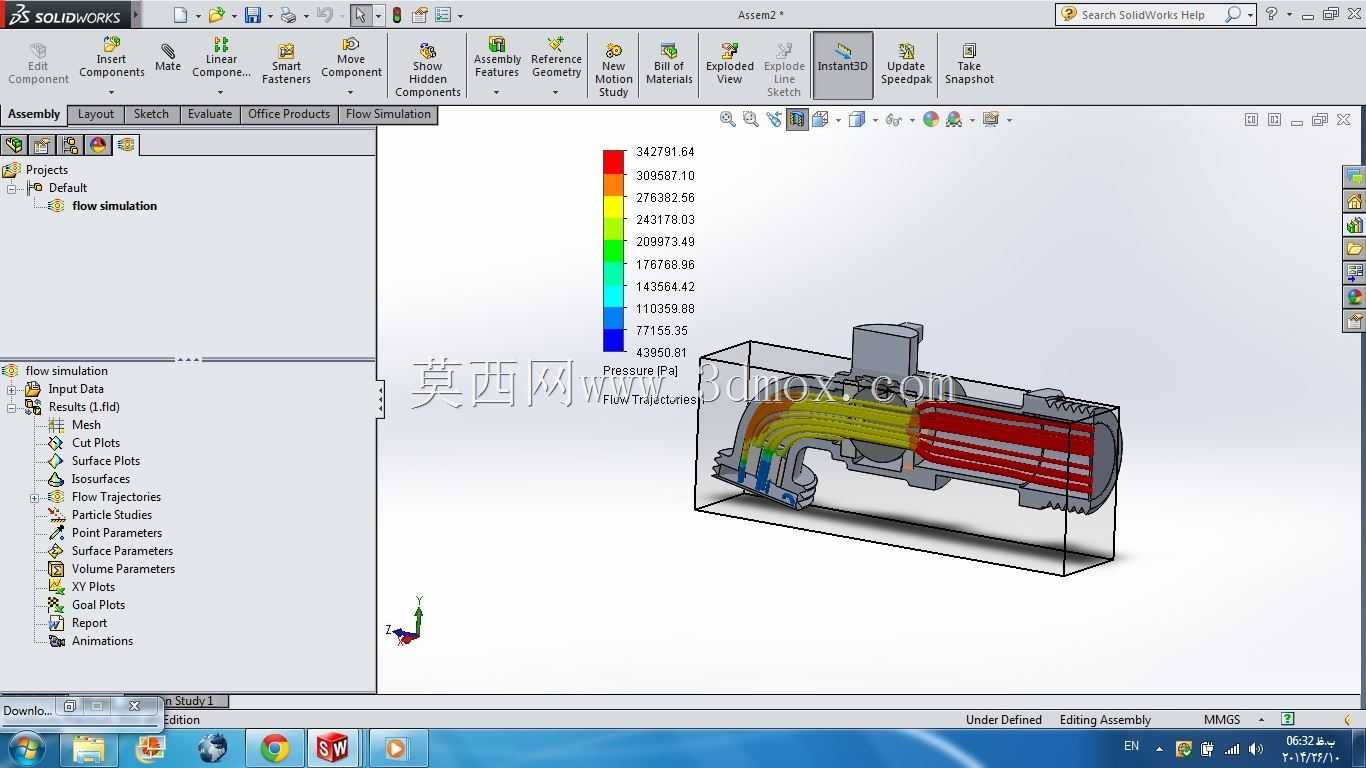Open the FeatureManager design tree tab

(14, 145)
